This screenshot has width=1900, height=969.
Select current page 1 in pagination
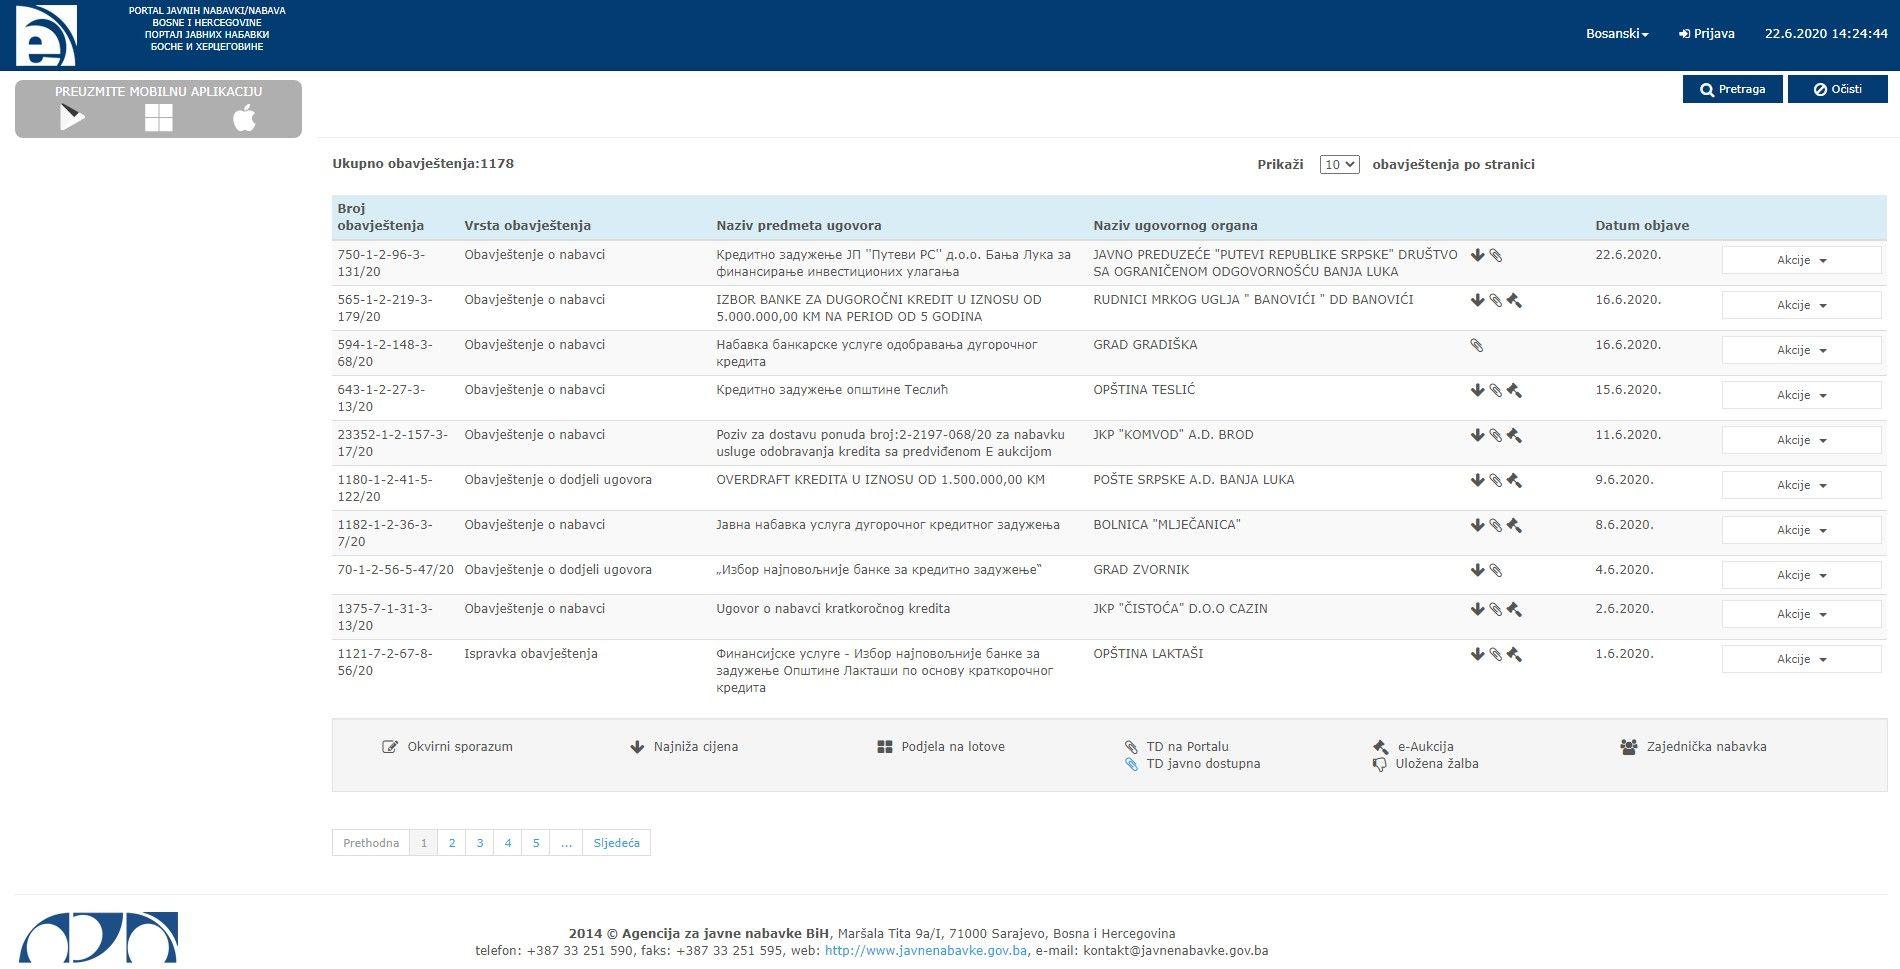(424, 843)
